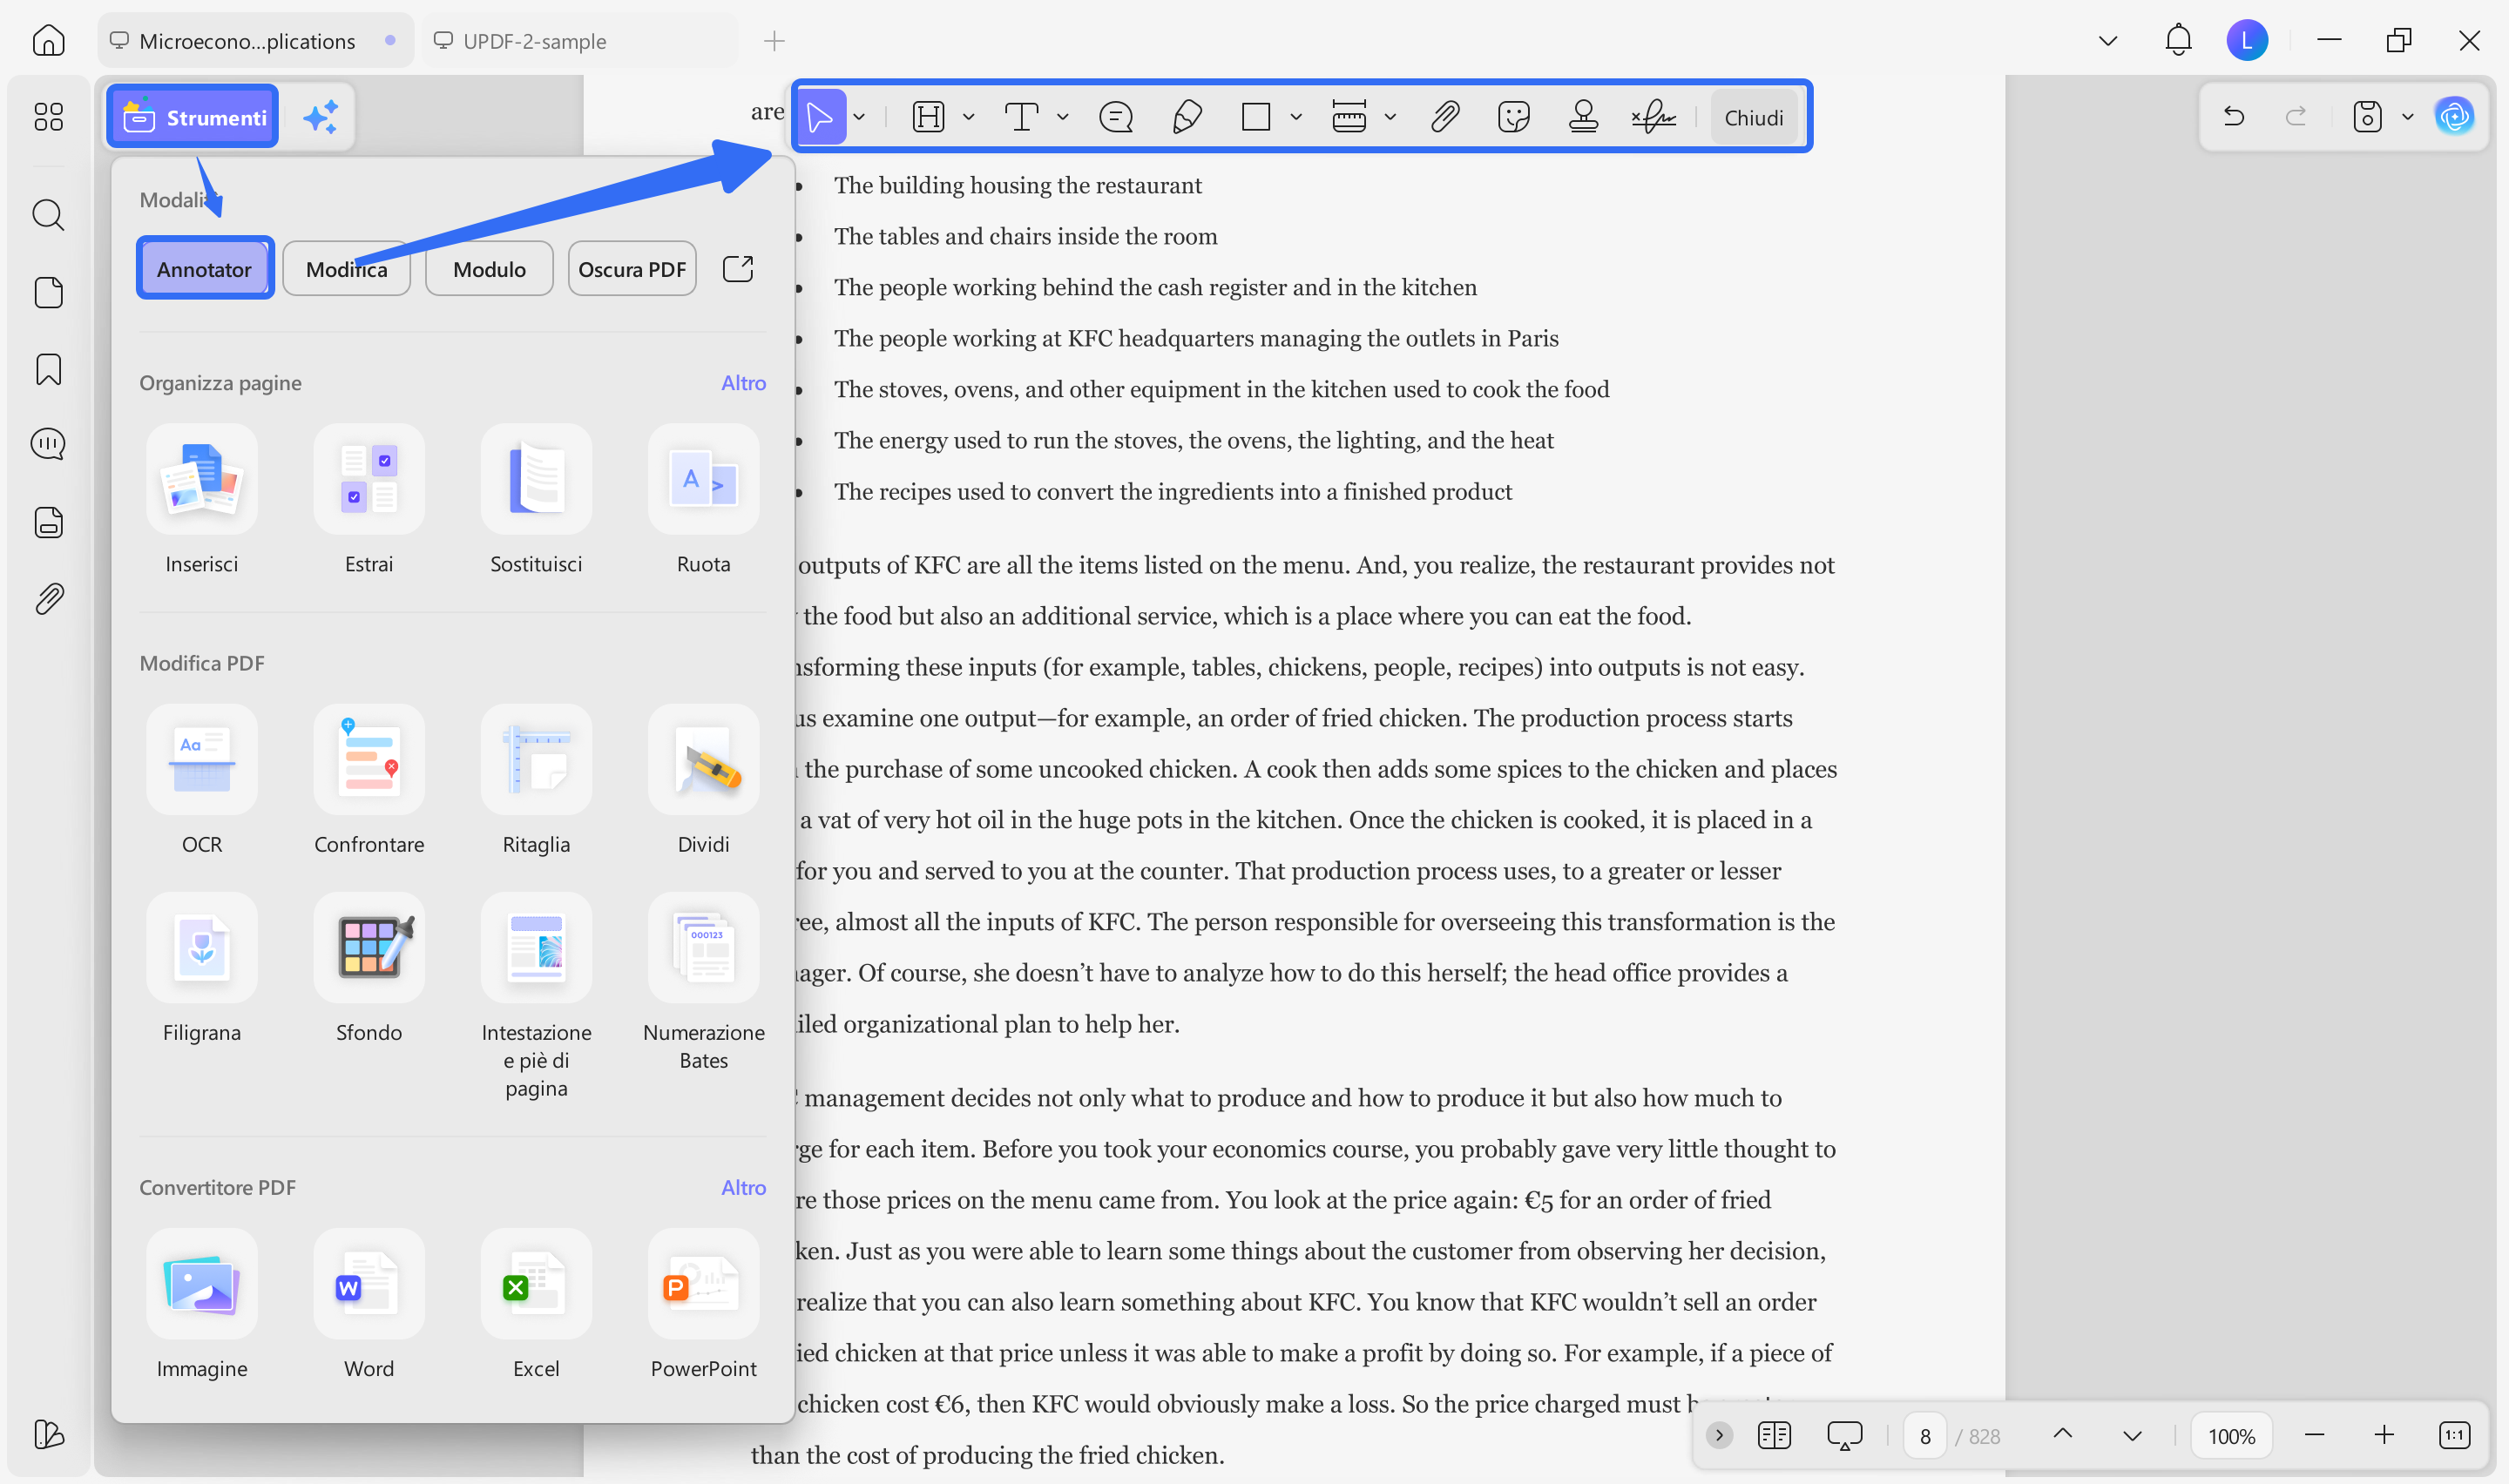Expand Rectangle shape dropdown arrow
This screenshot has height=1484, width=2509.
[x=1296, y=117]
